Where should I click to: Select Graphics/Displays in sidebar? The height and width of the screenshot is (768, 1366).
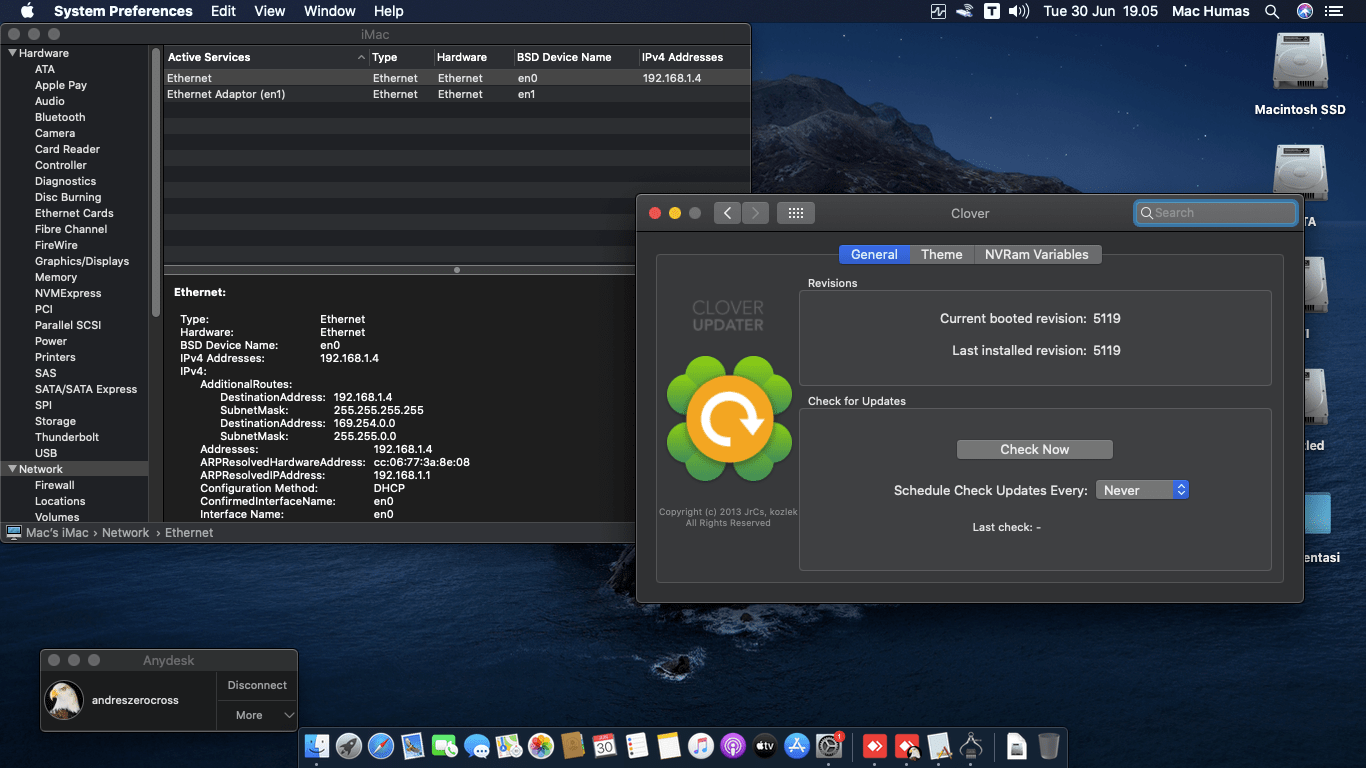coord(82,261)
